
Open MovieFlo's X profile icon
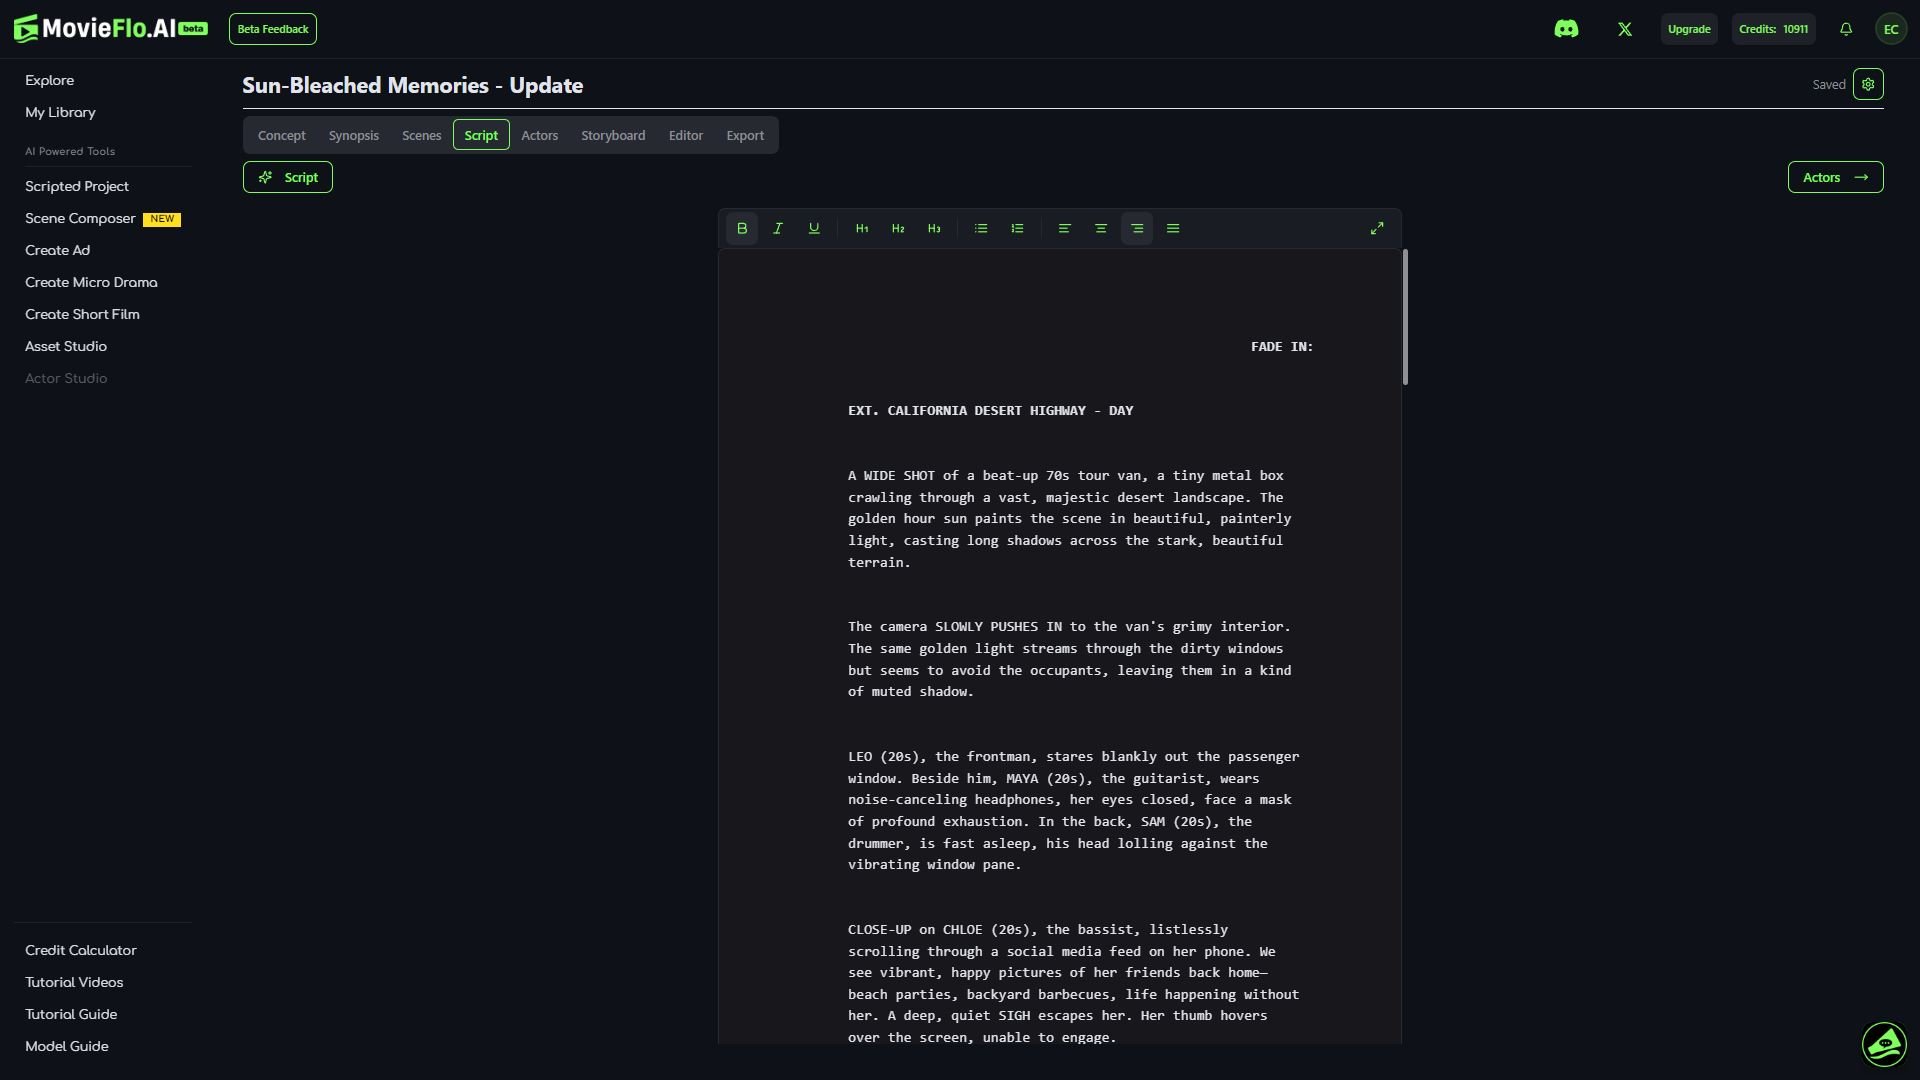point(1624,29)
